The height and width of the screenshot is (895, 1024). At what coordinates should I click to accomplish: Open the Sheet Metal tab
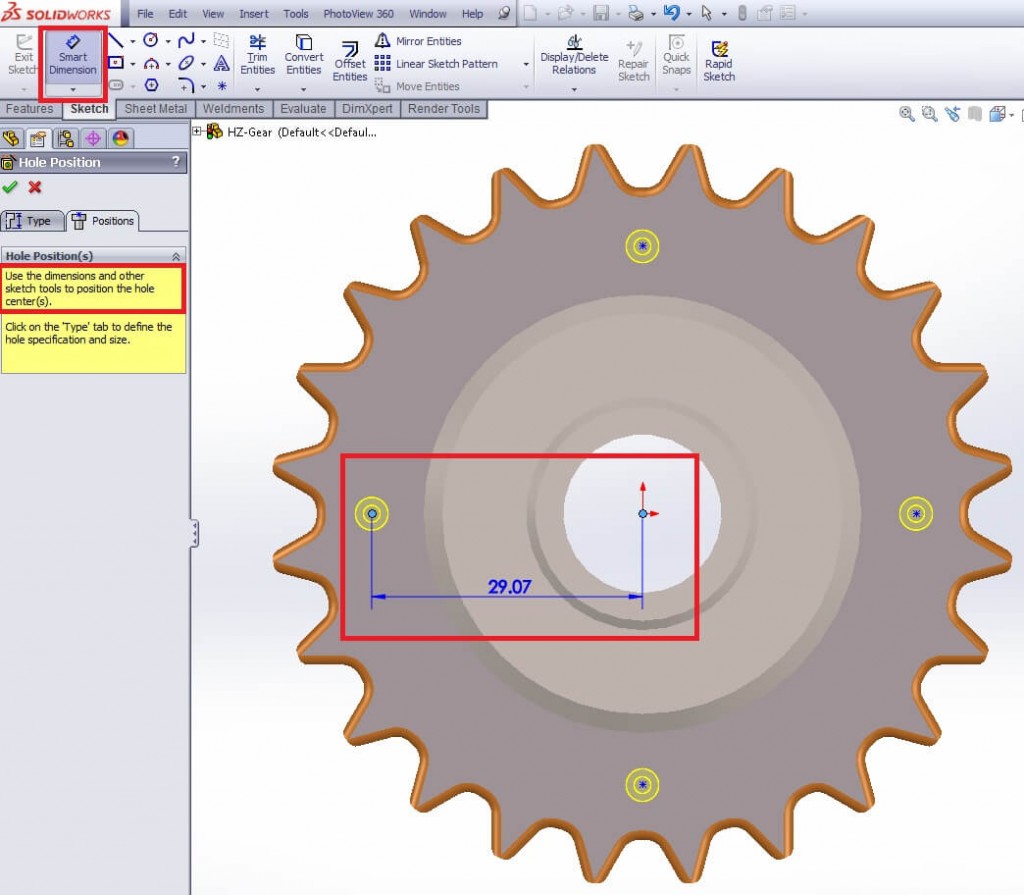(155, 109)
